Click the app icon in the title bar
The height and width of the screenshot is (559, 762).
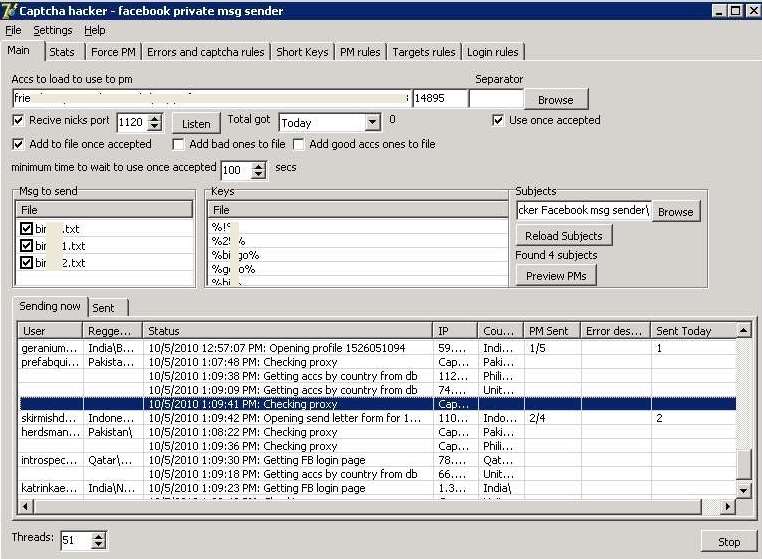[9, 11]
